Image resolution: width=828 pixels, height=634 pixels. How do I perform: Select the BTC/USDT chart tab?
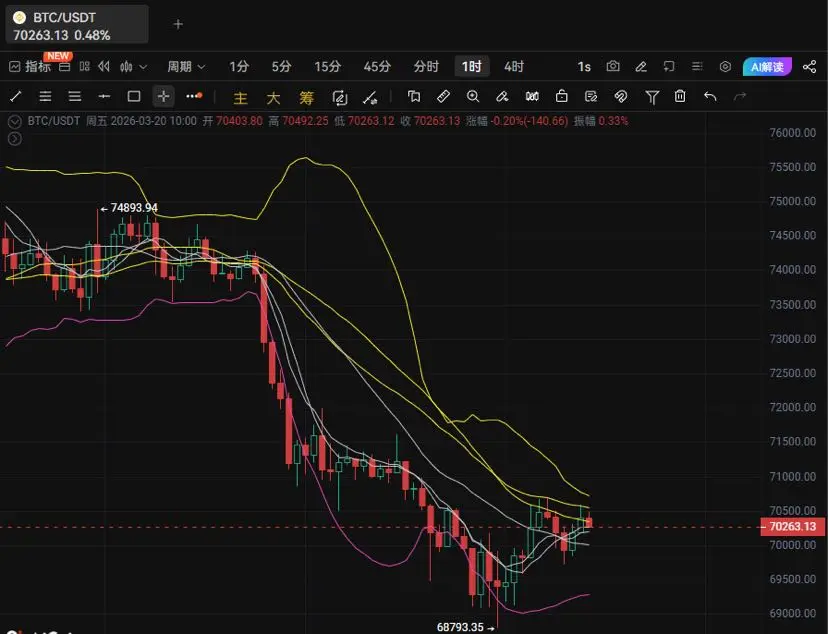point(77,25)
